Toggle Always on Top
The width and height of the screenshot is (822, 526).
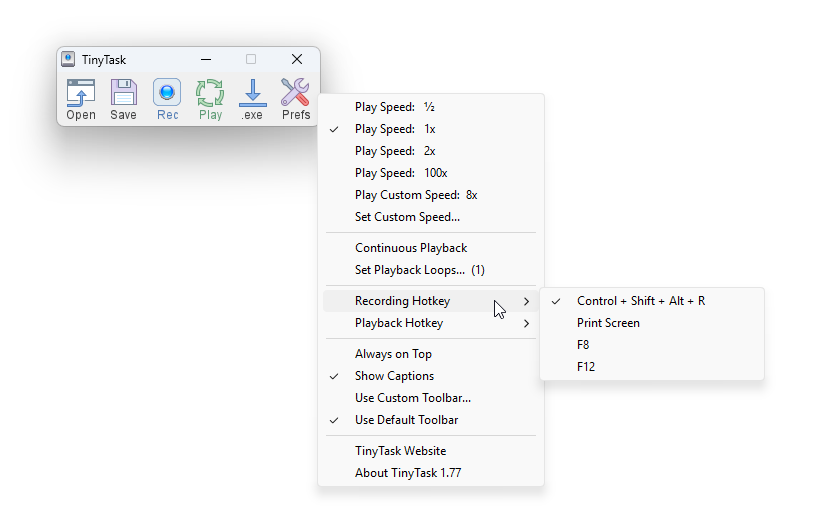click(431, 354)
